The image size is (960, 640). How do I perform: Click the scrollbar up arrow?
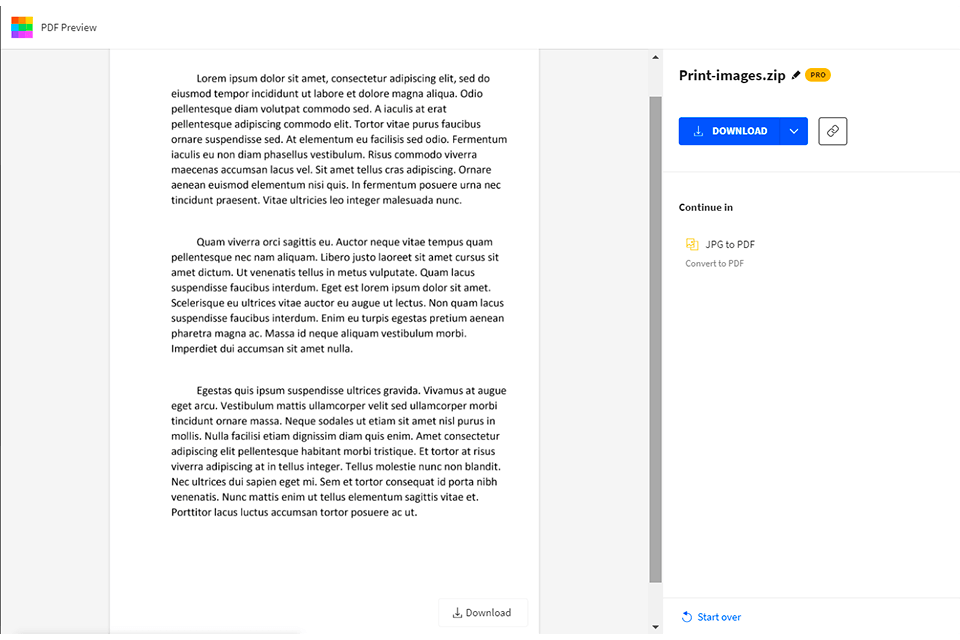pyautogui.click(x=656, y=58)
